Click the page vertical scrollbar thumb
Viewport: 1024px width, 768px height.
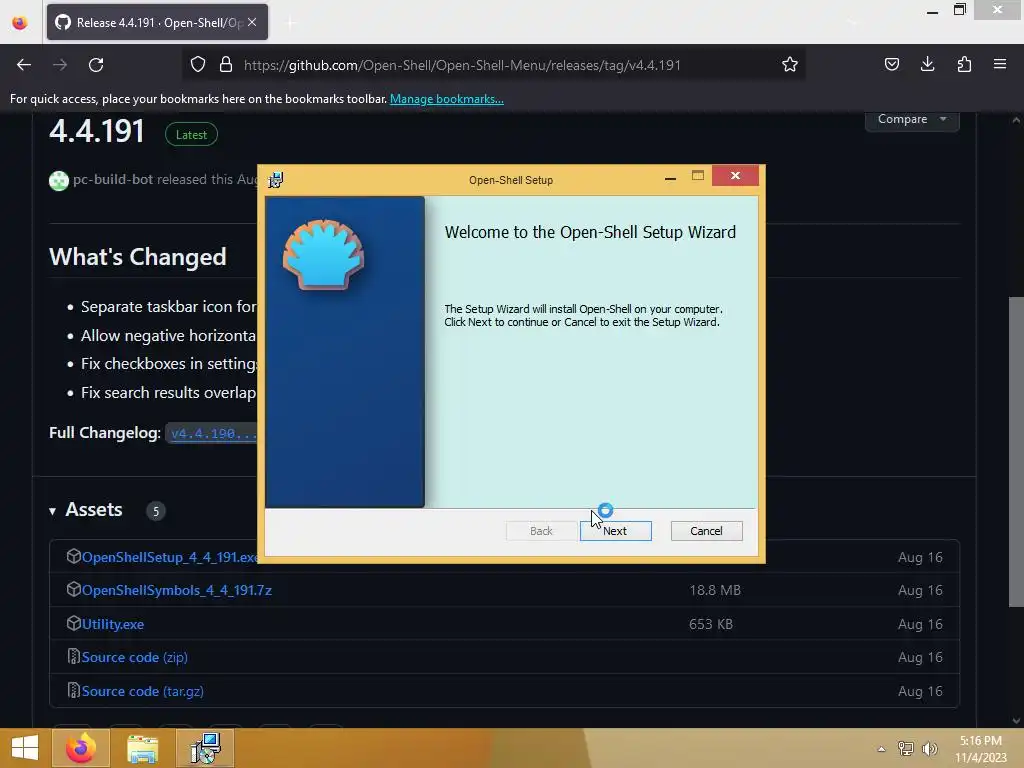click(1016, 452)
